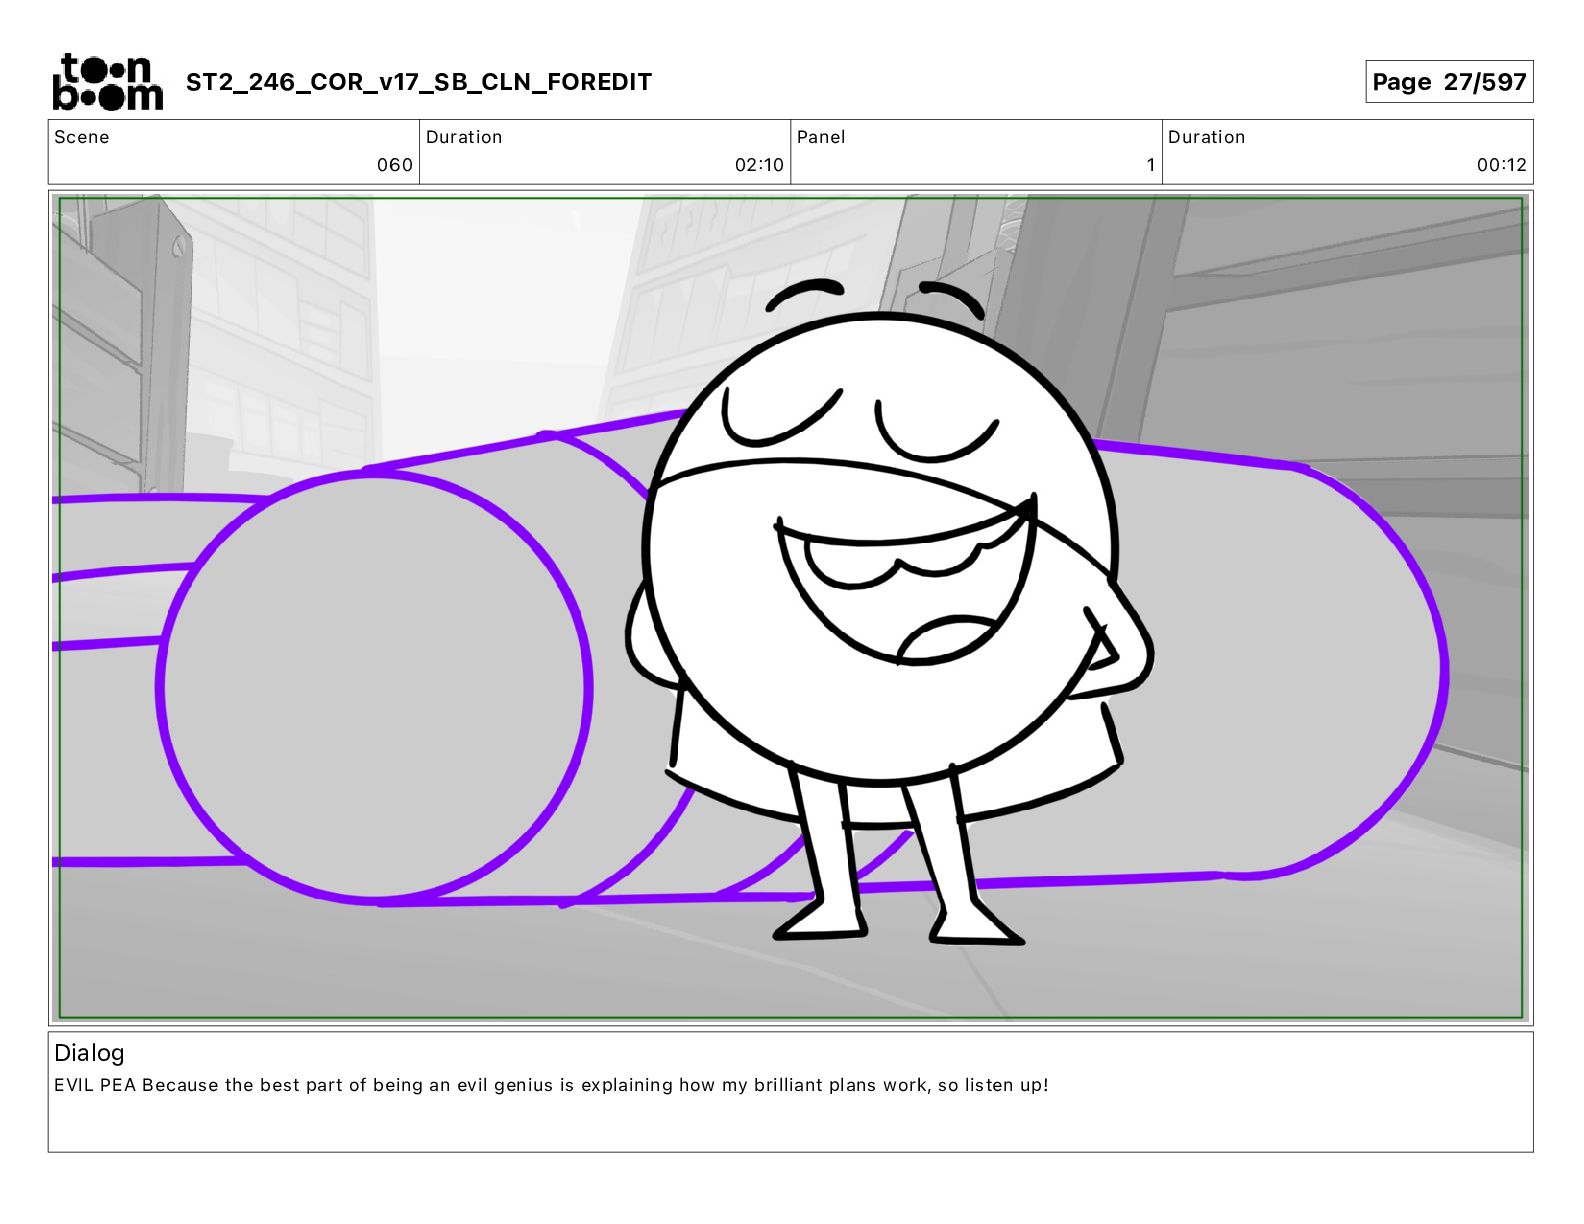Select the title ST2_246_COR_v17_SB_CLN_FOREDIT
The image size is (1584, 1224).
[419, 82]
